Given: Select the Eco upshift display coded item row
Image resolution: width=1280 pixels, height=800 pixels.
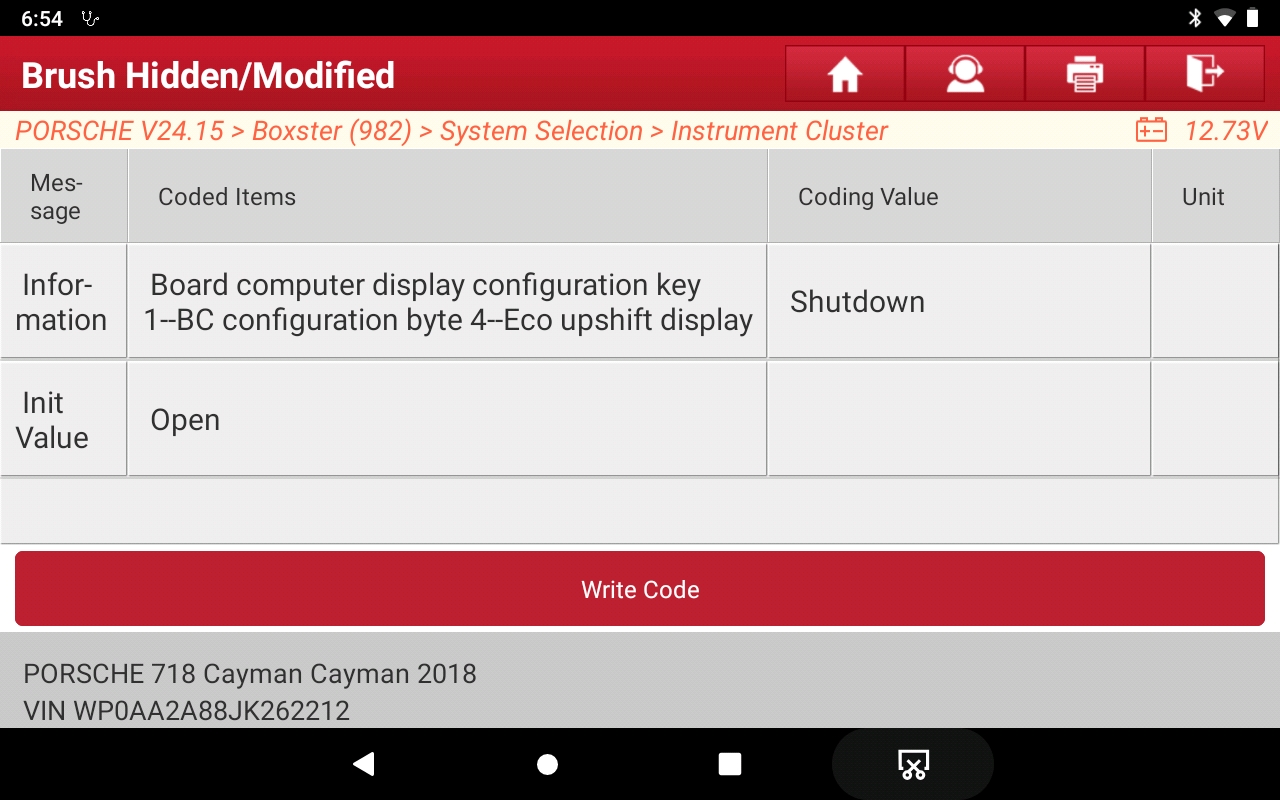Looking at the screenshot, I should click(x=446, y=301).
